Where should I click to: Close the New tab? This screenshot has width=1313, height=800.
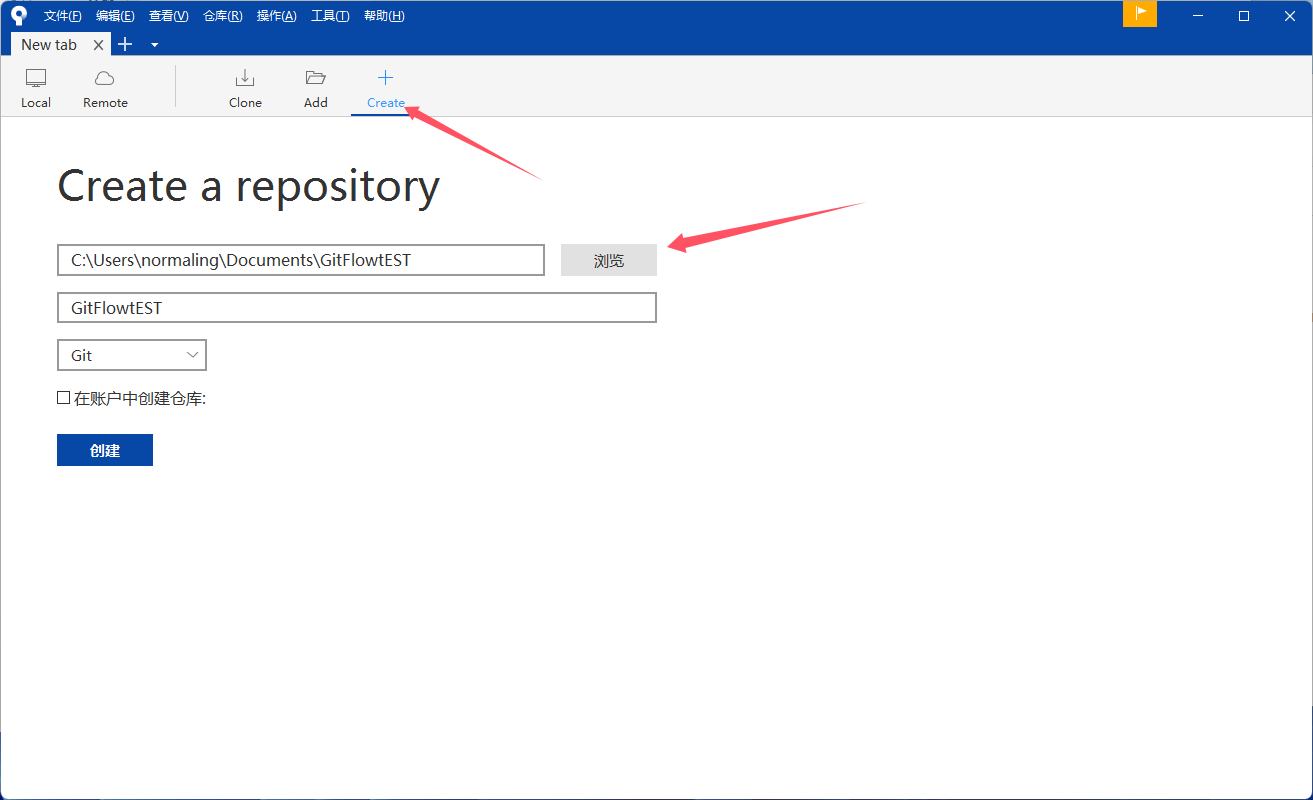(98, 45)
